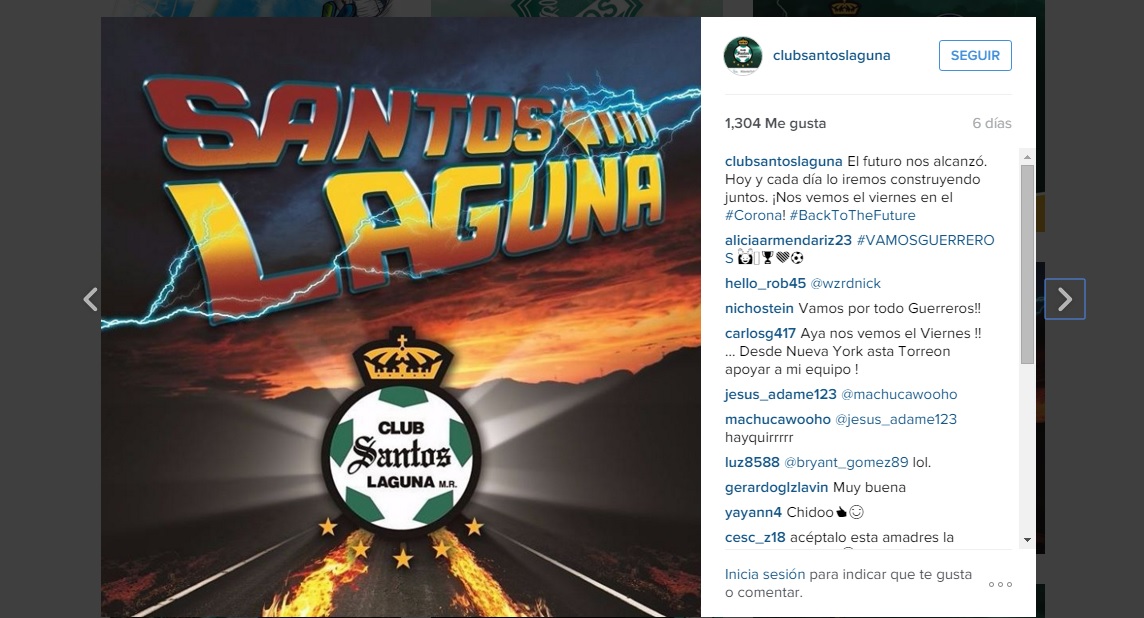Open the @bryant_gomez89 mention

[846, 463]
